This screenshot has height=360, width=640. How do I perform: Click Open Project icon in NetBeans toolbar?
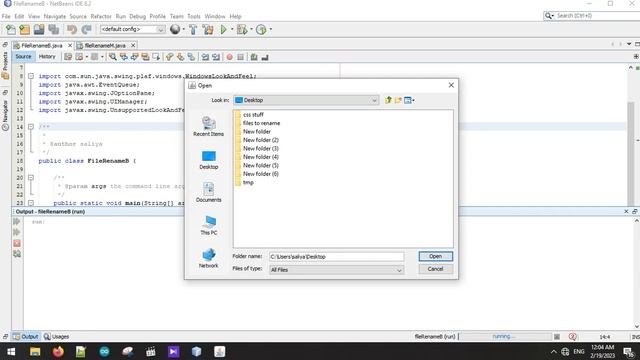(x=39, y=29)
